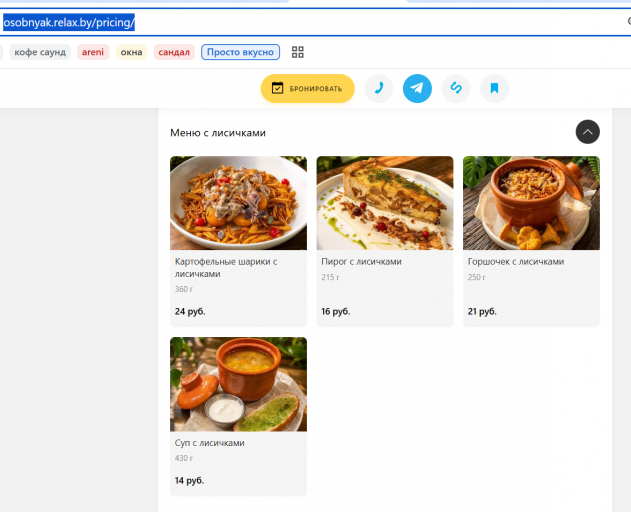Switch to the areni tab group
Viewport: 631px width, 512px height.
[x=93, y=52]
